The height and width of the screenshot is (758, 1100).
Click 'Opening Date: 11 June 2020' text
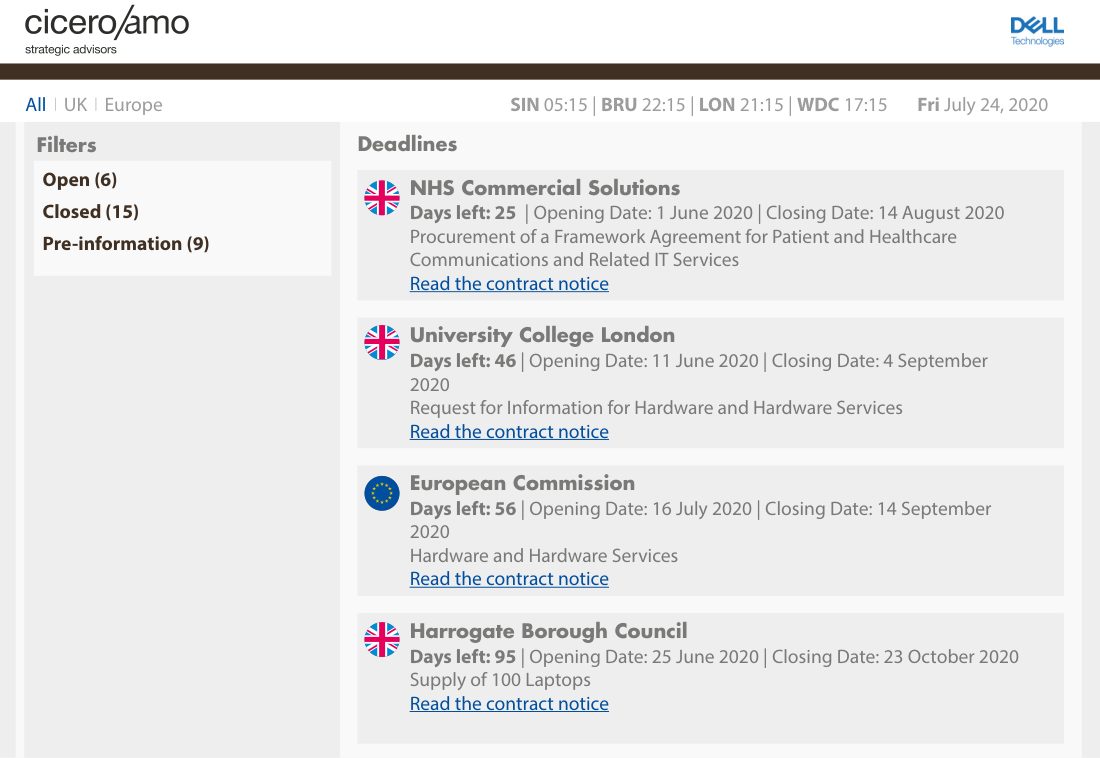[644, 361]
